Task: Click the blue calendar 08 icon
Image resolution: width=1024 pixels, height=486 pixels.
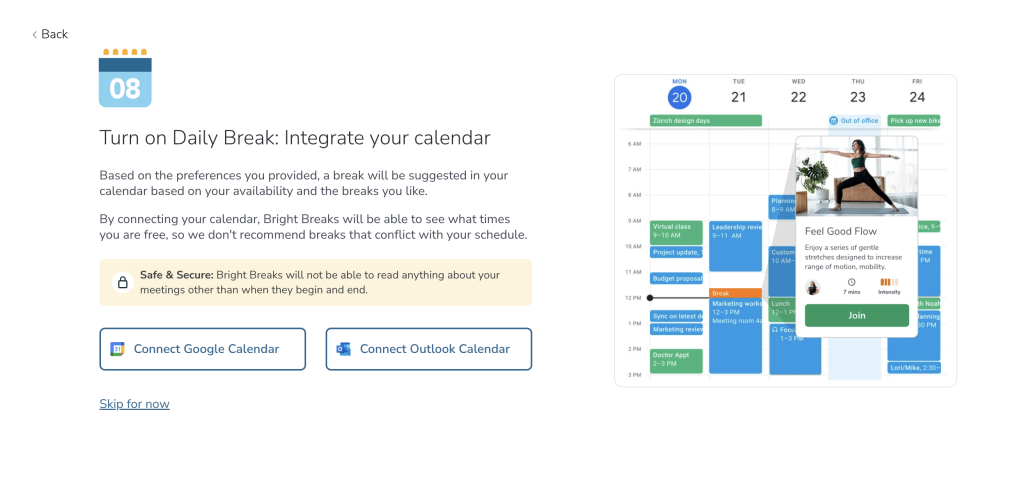Action: pos(125,78)
